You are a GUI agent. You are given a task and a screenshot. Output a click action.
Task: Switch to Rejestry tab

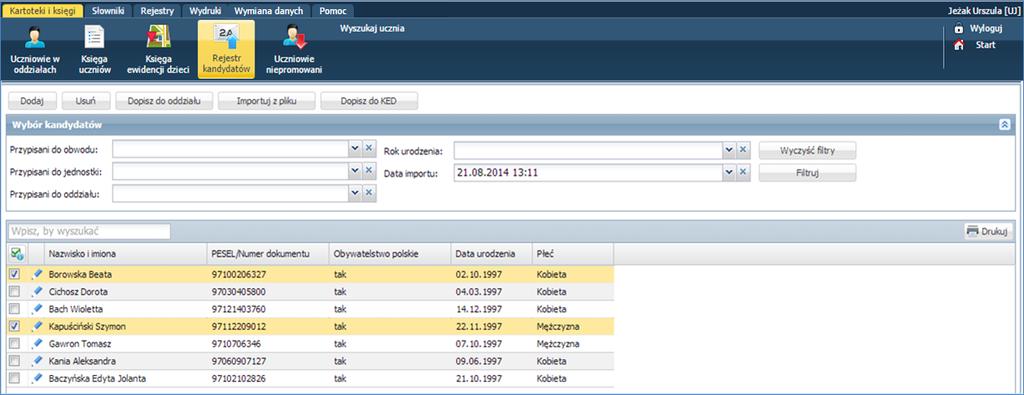(157, 11)
